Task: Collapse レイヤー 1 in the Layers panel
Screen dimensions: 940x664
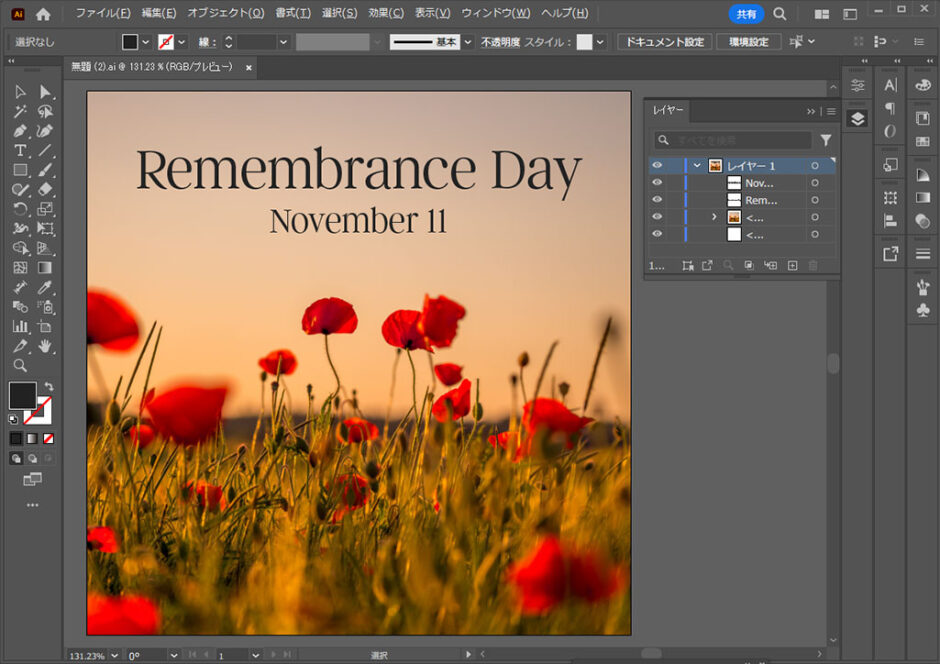Action: 698,165
